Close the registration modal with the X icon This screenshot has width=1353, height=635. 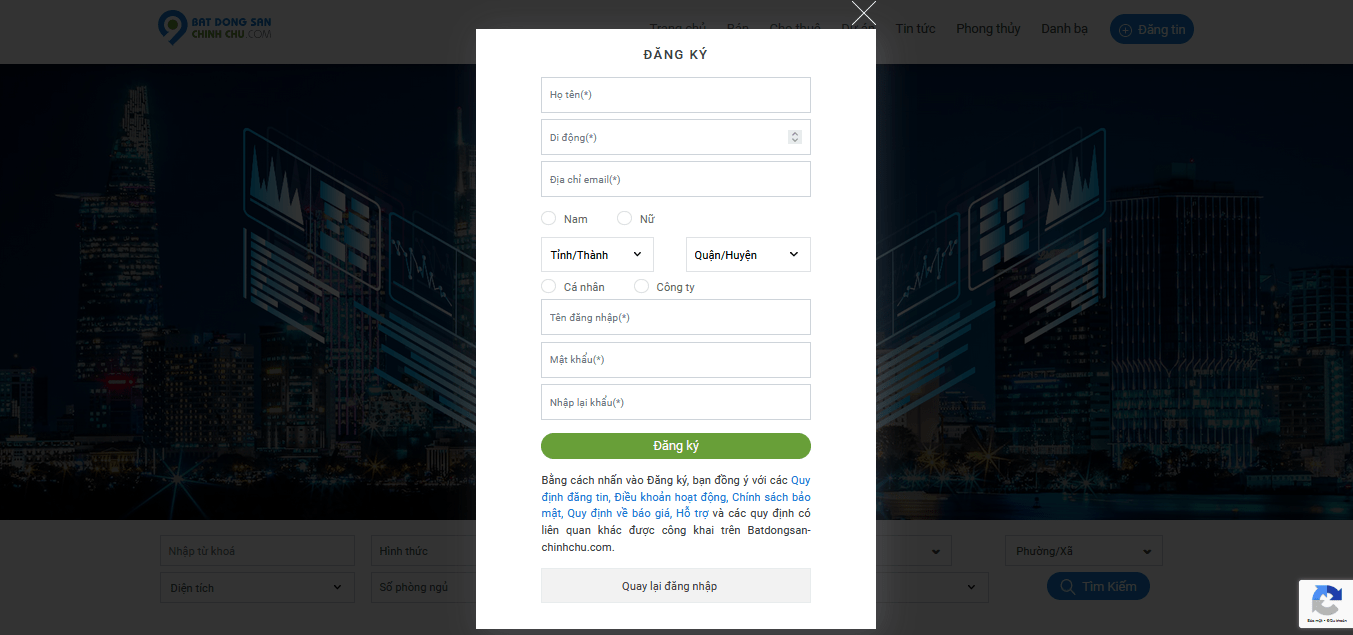click(x=864, y=12)
